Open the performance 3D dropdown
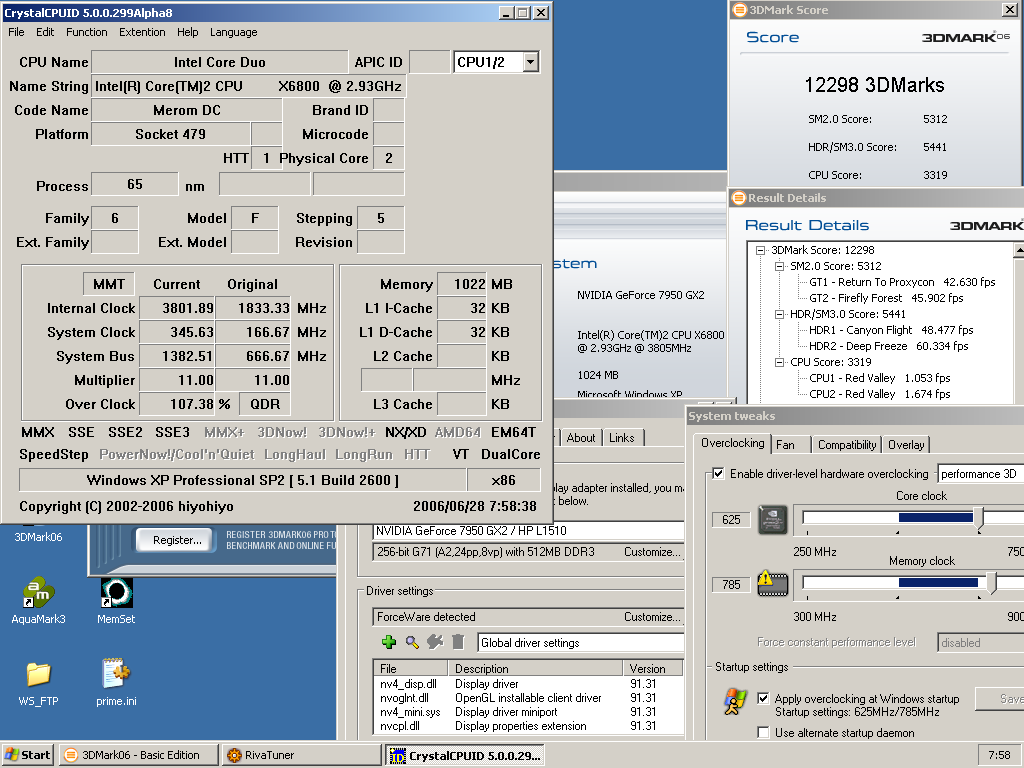This screenshot has height=768, width=1024. click(981, 473)
